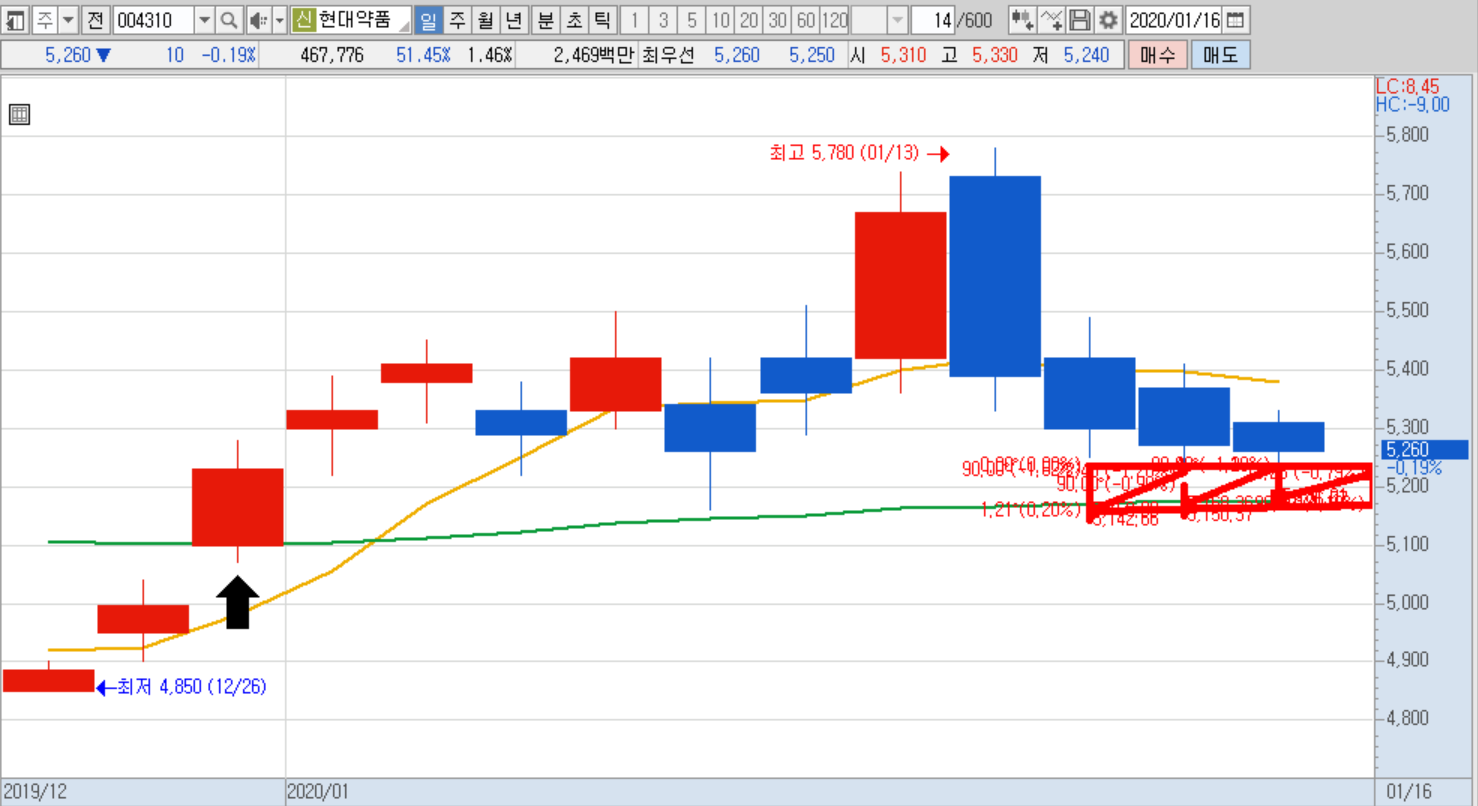
Task: Click the trading value 2,469백만
Action: (x=594, y=55)
